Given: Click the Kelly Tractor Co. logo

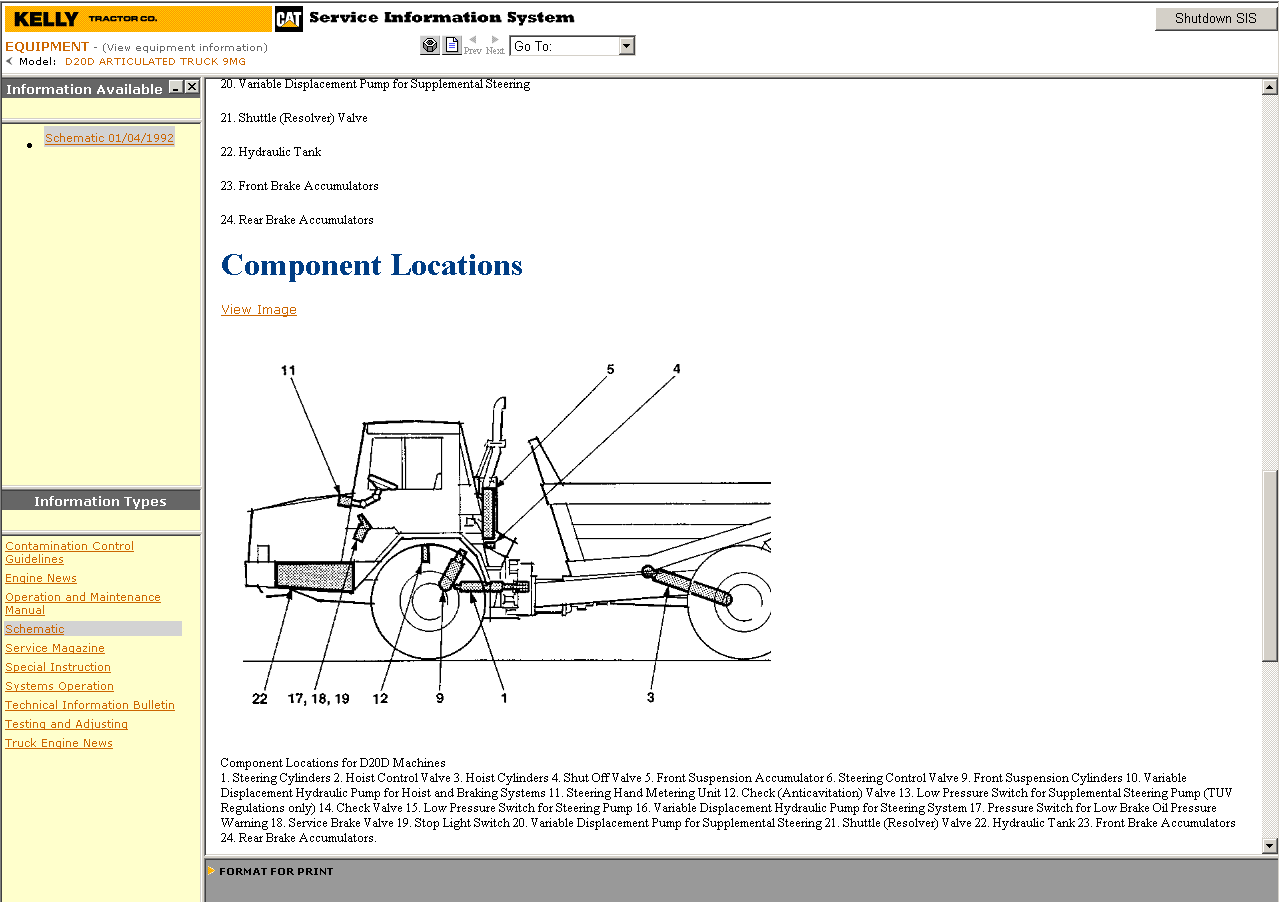Looking at the screenshot, I should [x=136, y=19].
